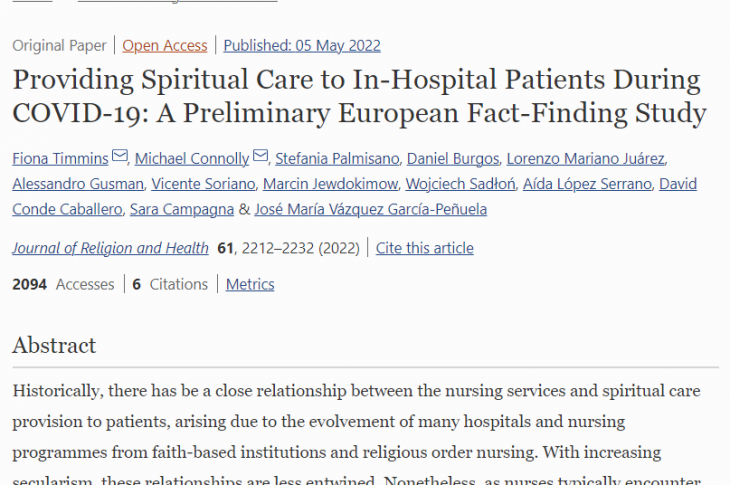Open the article Metrics link

click(250, 284)
